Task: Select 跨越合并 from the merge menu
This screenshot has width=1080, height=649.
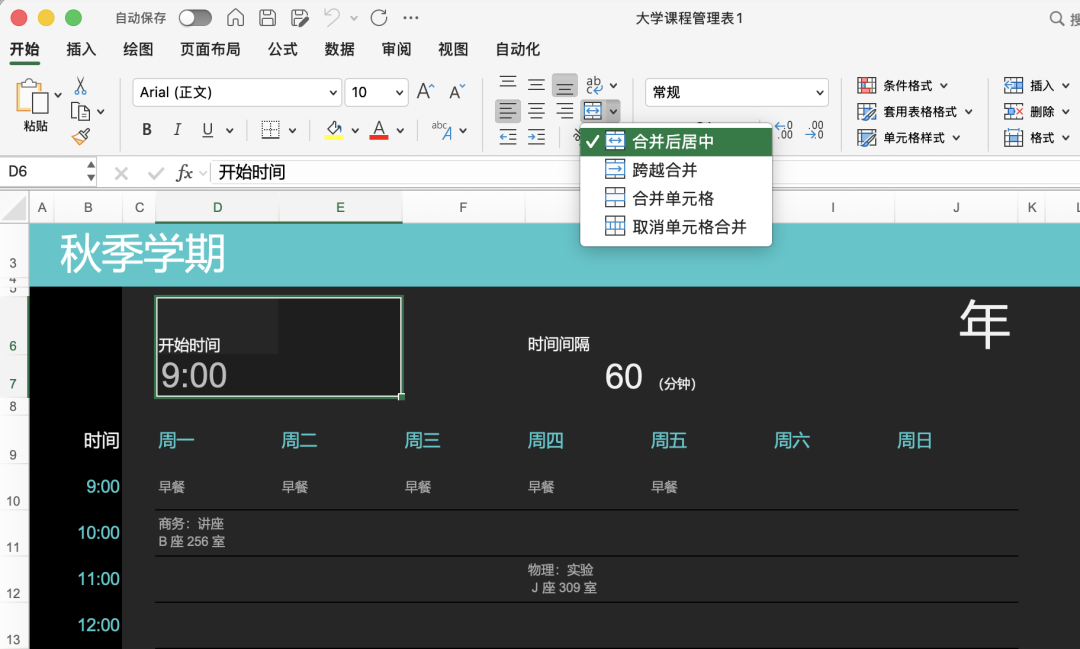Action: point(676,170)
